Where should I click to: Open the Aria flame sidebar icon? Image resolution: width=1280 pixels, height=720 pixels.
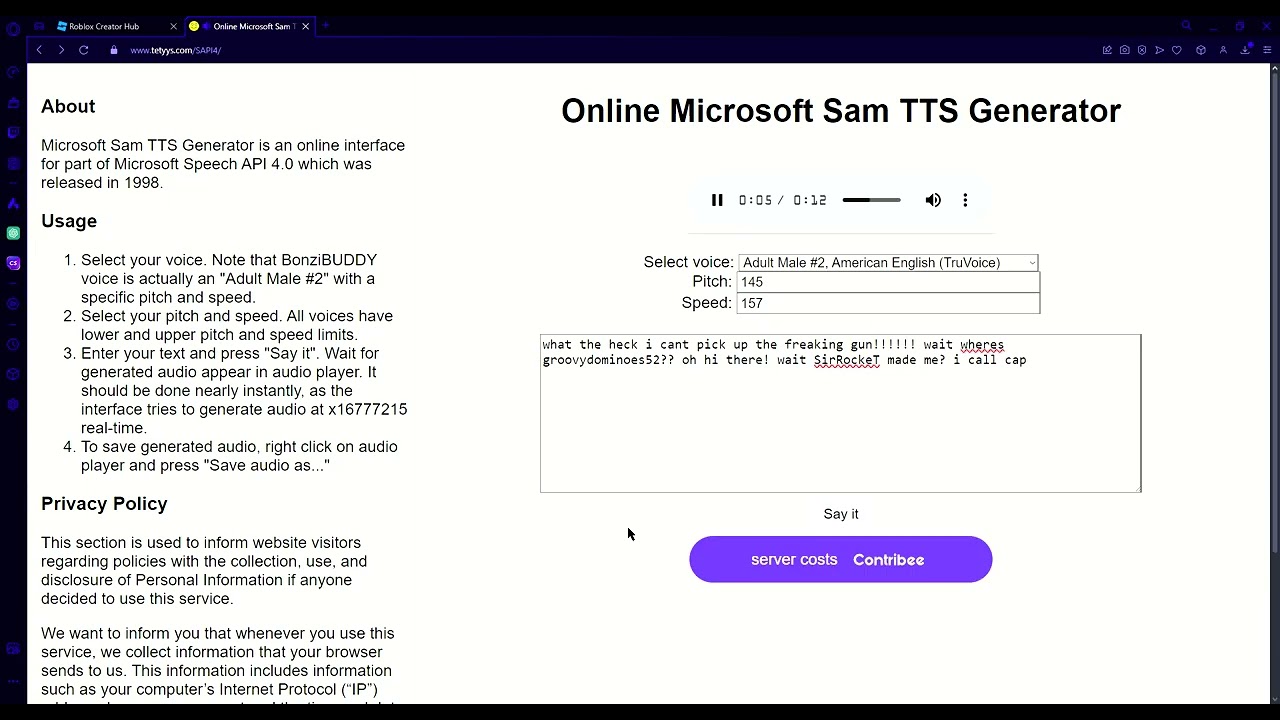(x=13, y=203)
